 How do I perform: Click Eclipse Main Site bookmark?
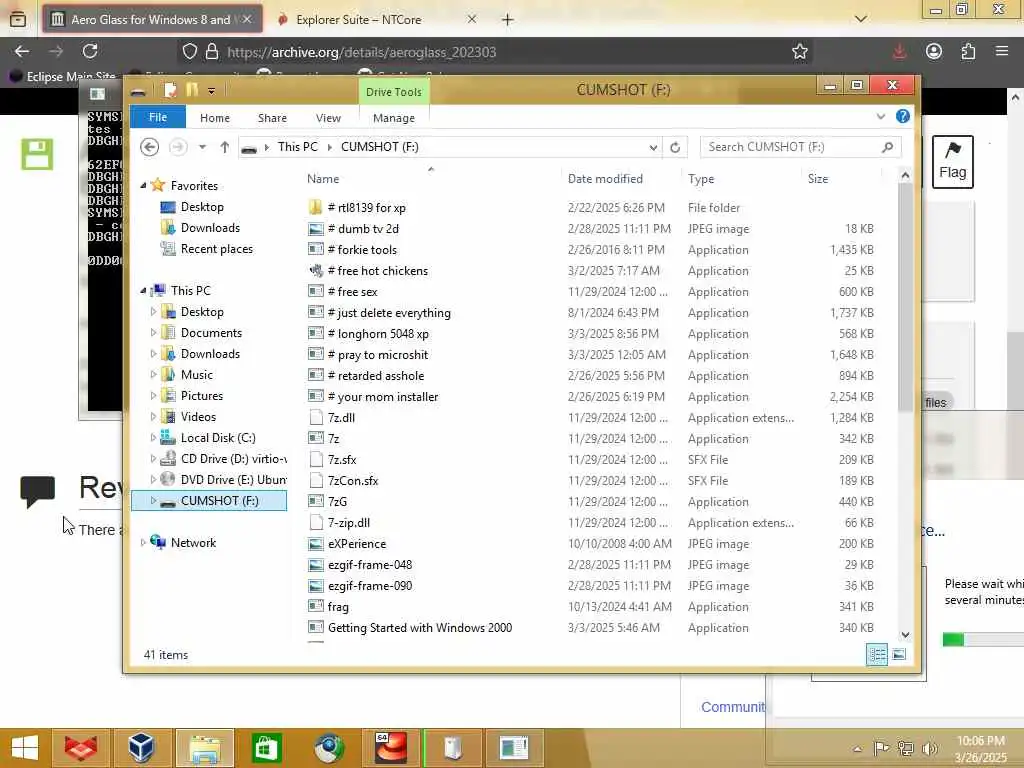point(63,76)
